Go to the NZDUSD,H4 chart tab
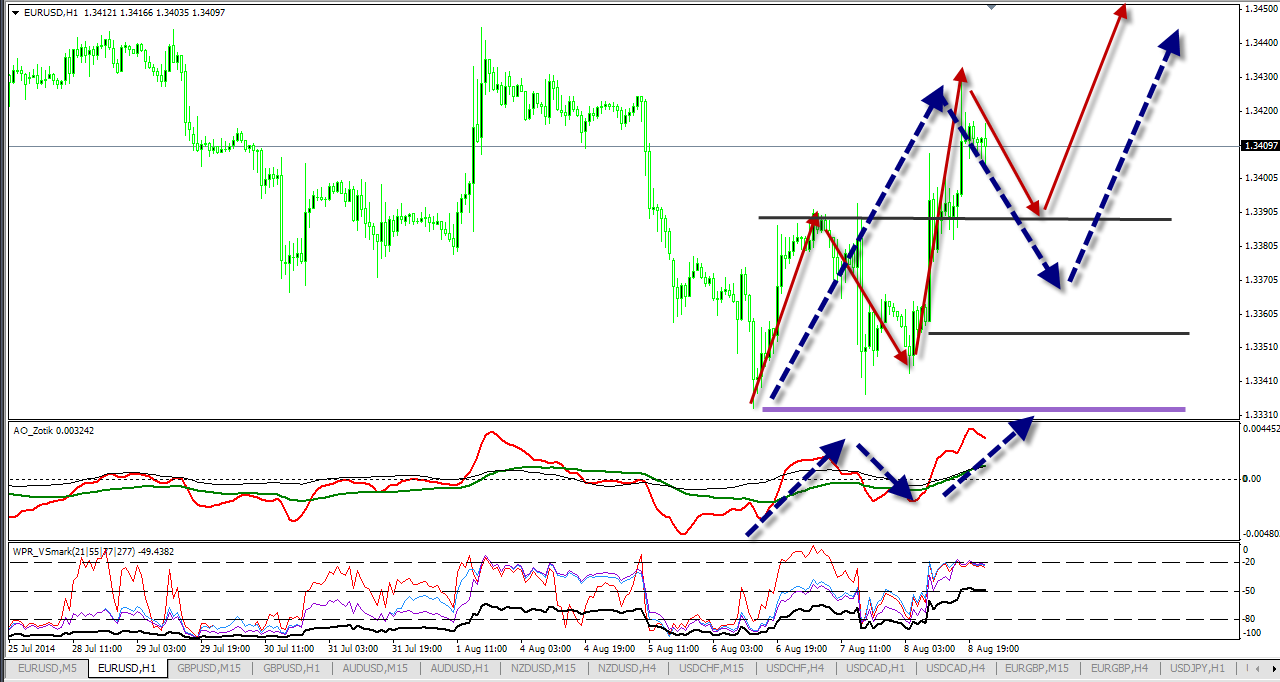The width and height of the screenshot is (1280, 682). (x=626, y=668)
